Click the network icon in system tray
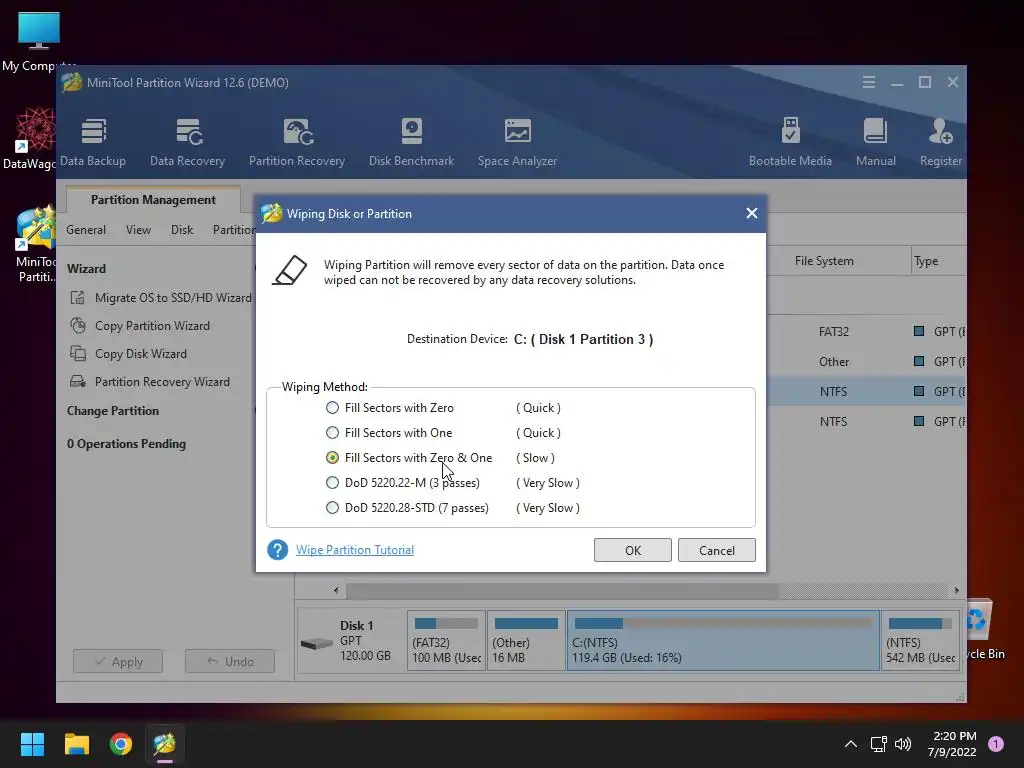 878,744
